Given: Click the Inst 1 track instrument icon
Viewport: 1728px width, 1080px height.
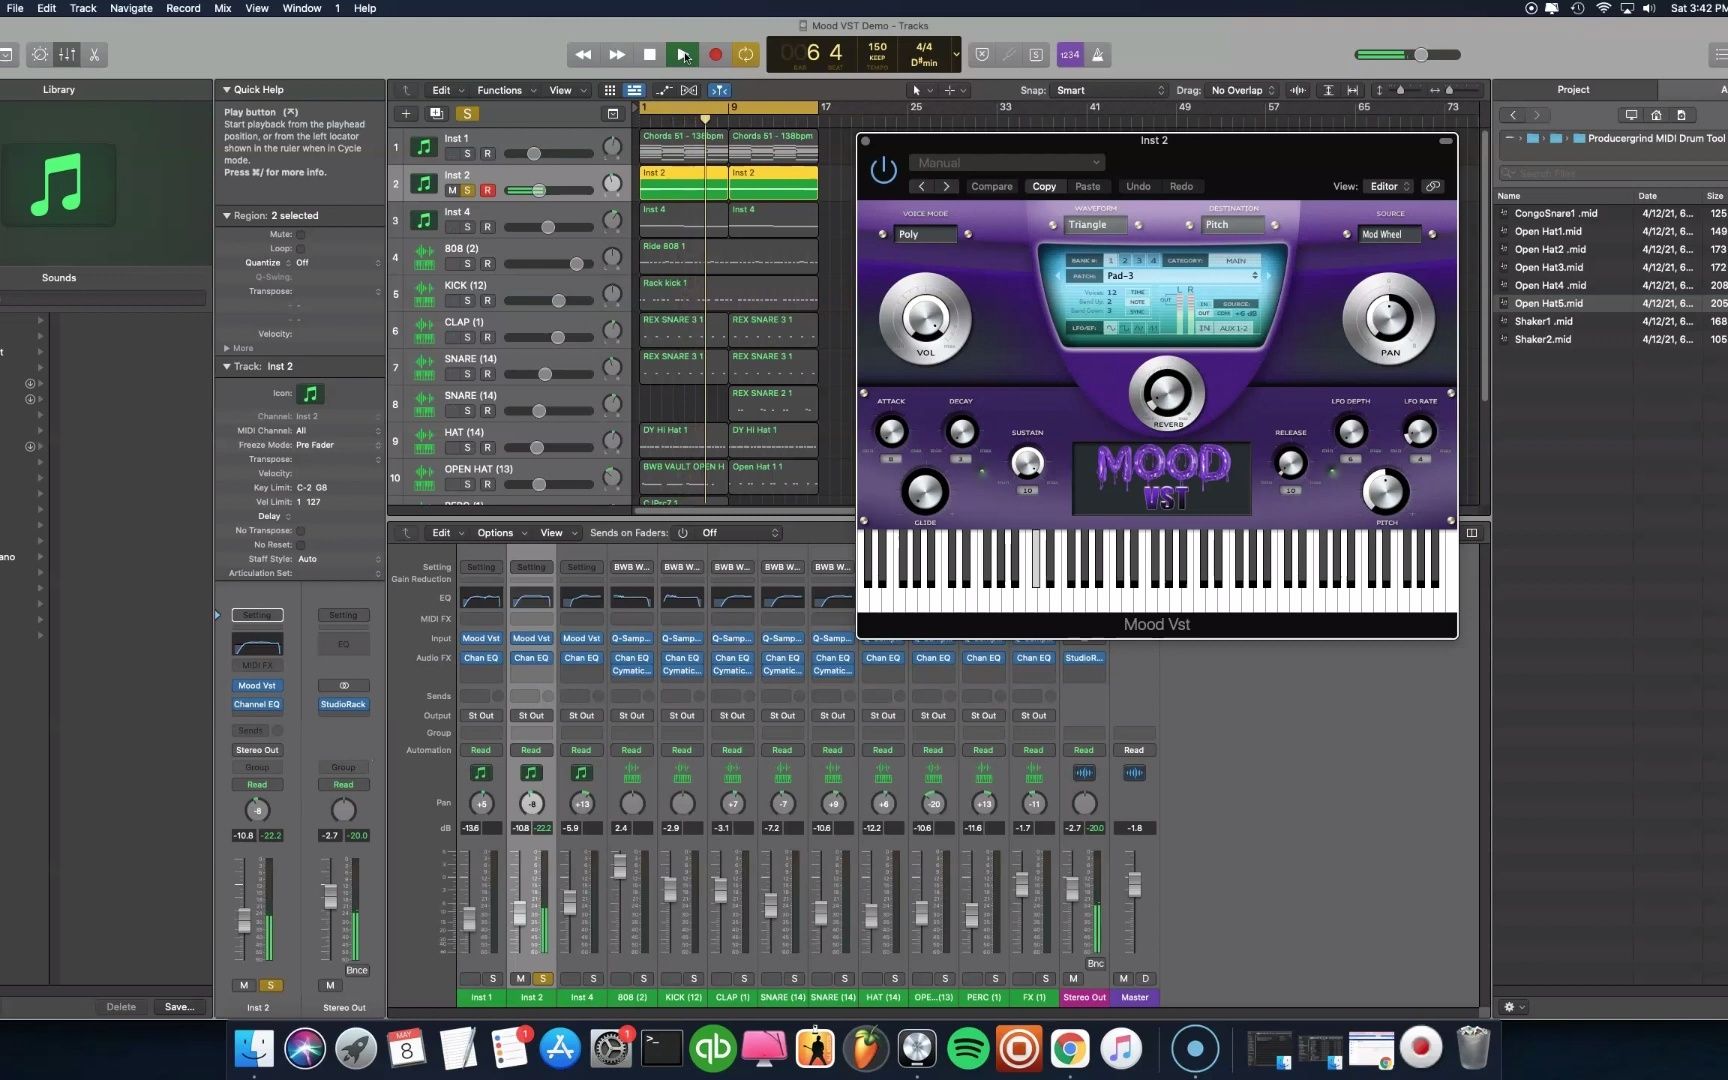Looking at the screenshot, I should (x=424, y=147).
